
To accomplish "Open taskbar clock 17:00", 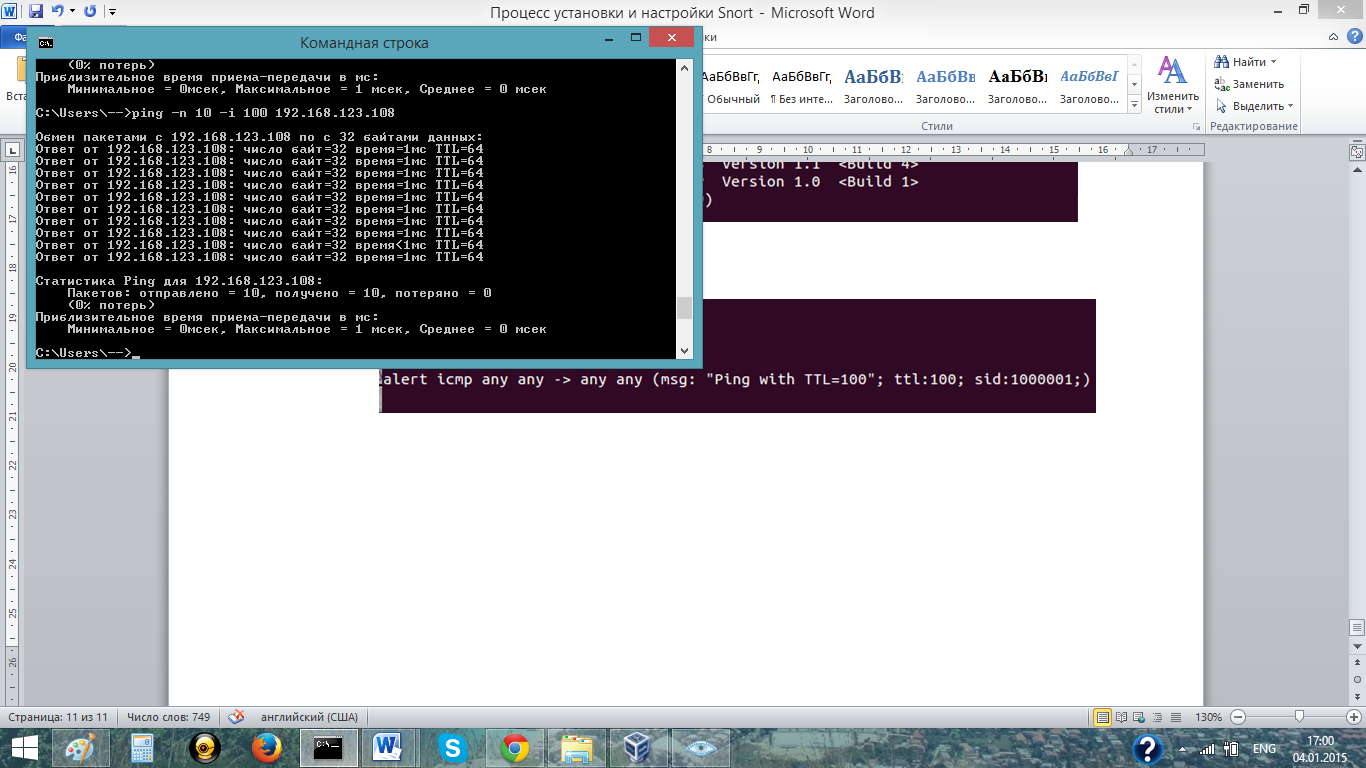I will pyautogui.click(x=1320, y=748).
